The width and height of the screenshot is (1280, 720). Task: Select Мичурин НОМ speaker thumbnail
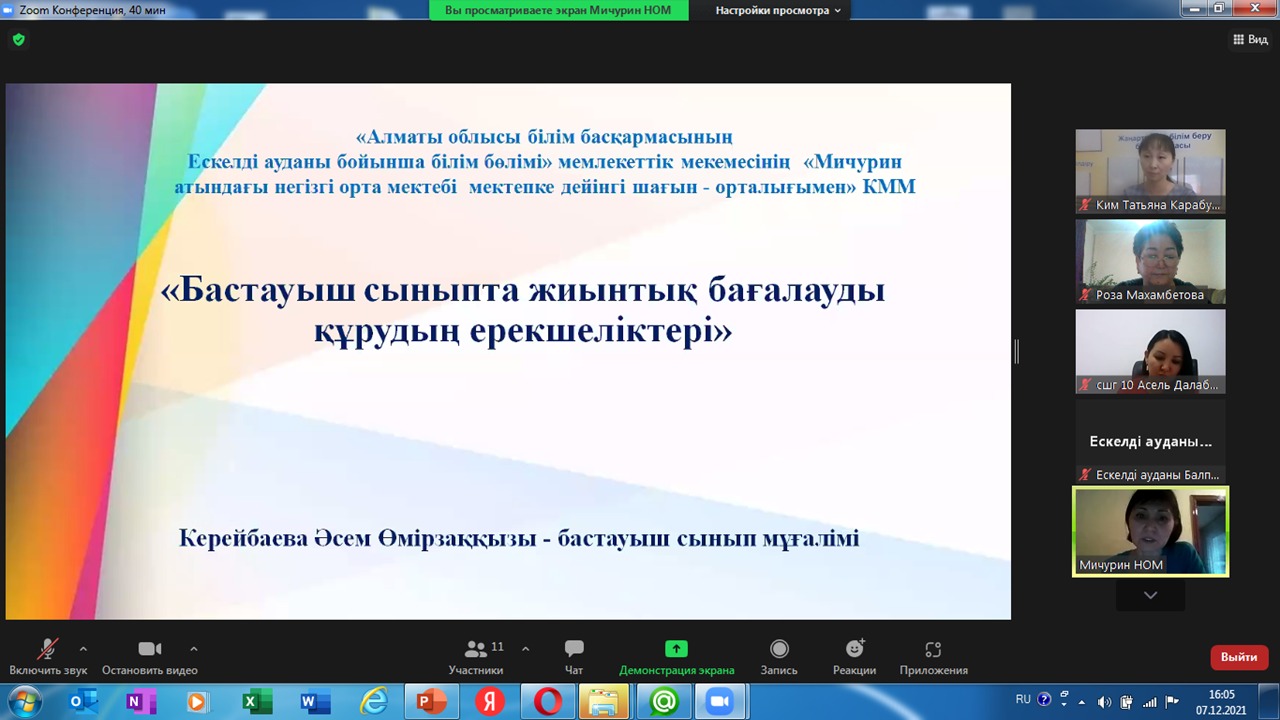click(x=1150, y=531)
